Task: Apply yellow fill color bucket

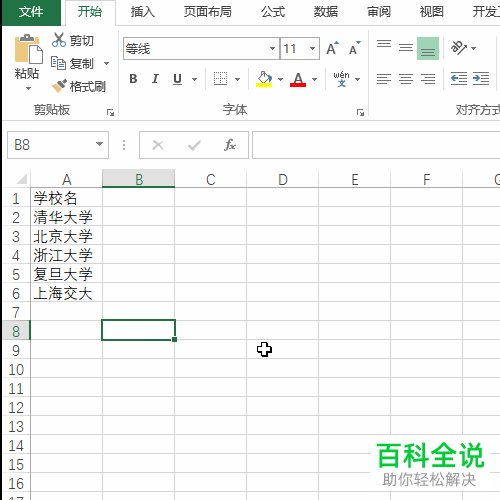Action: pyautogui.click(x=264, y=79)
